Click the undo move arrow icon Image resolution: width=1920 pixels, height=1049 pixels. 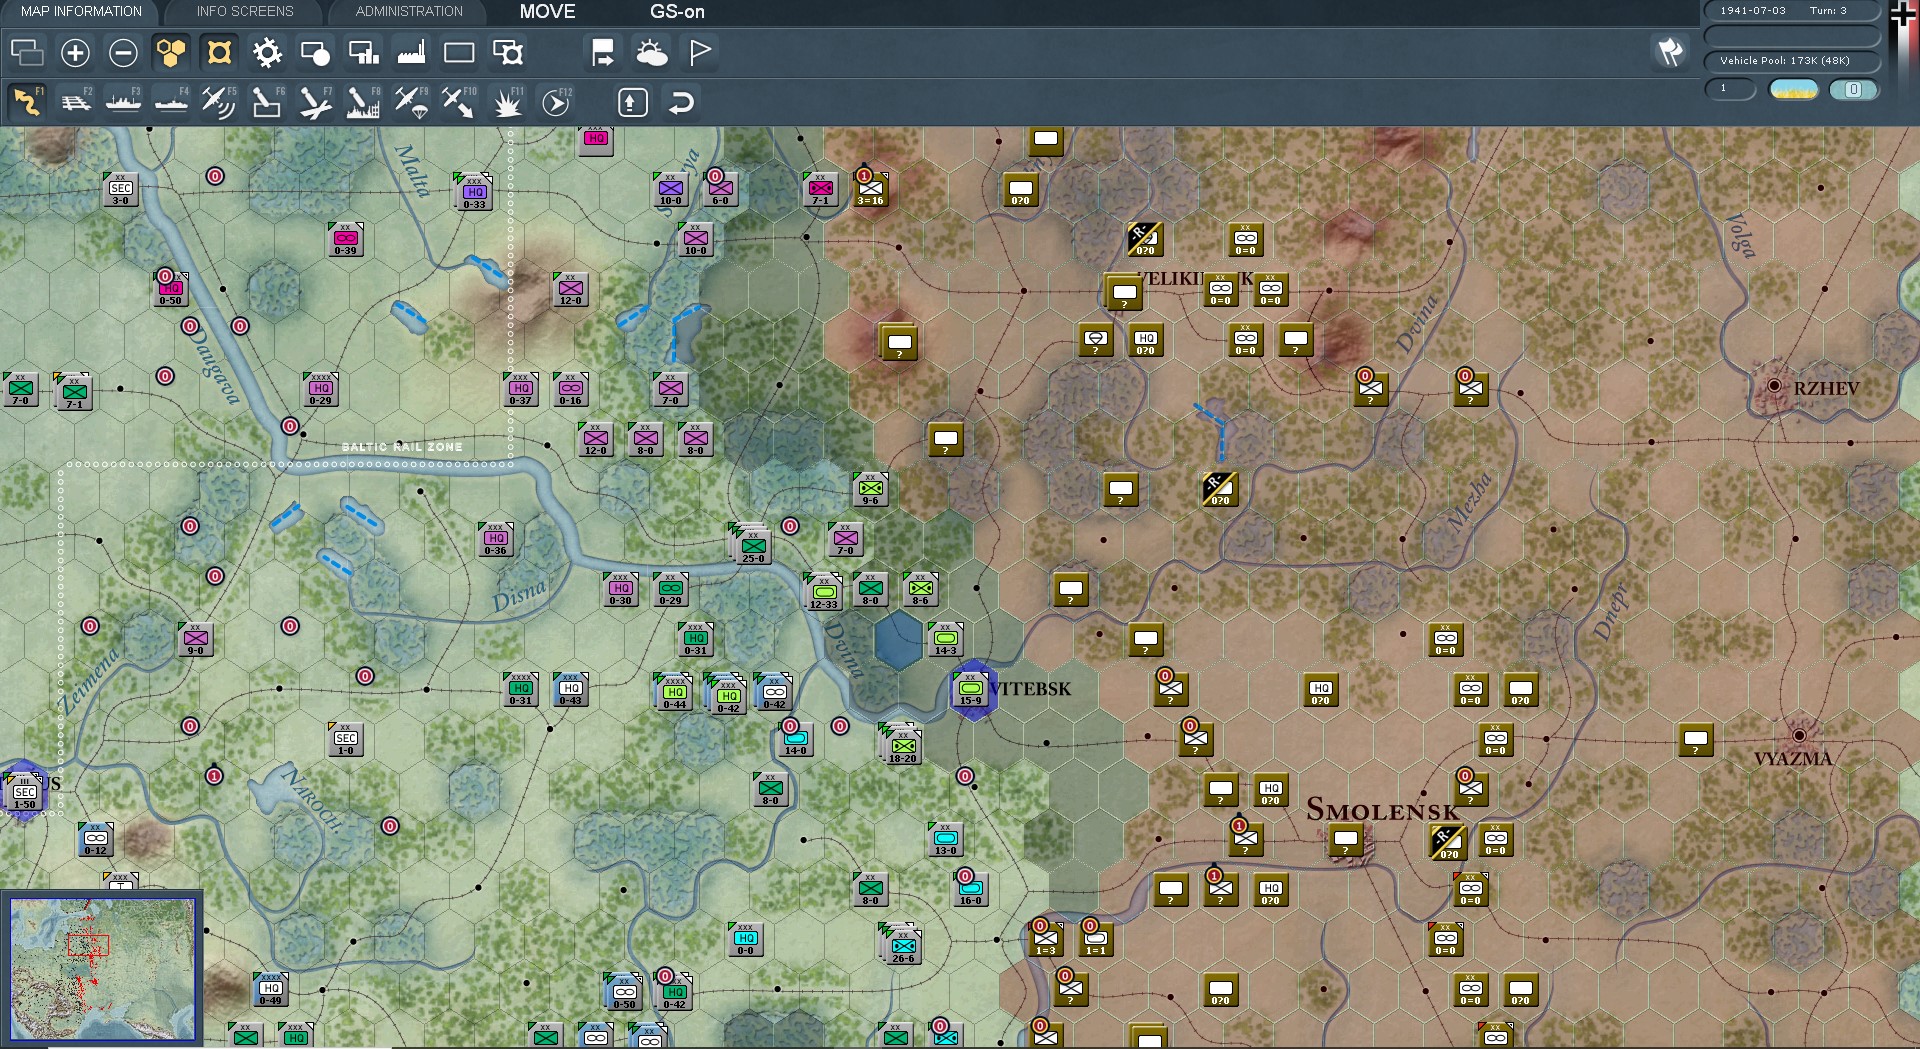tap(681, 102)
